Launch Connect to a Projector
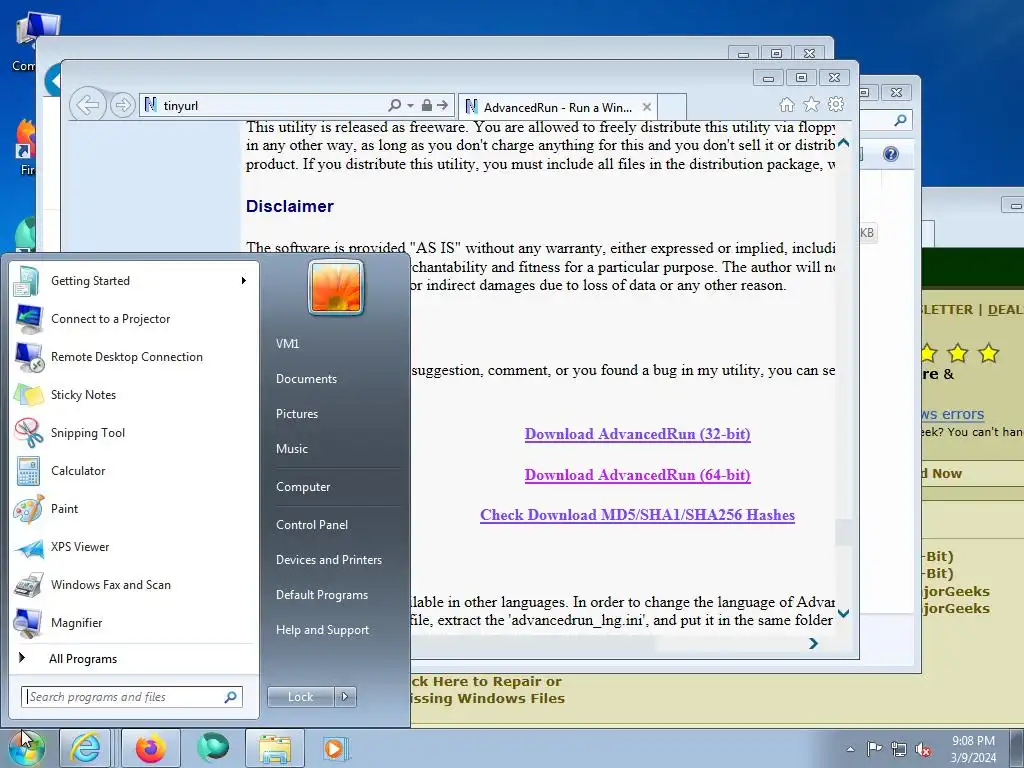The width and height of the screenshot is (1024, 768). [133, 319]
